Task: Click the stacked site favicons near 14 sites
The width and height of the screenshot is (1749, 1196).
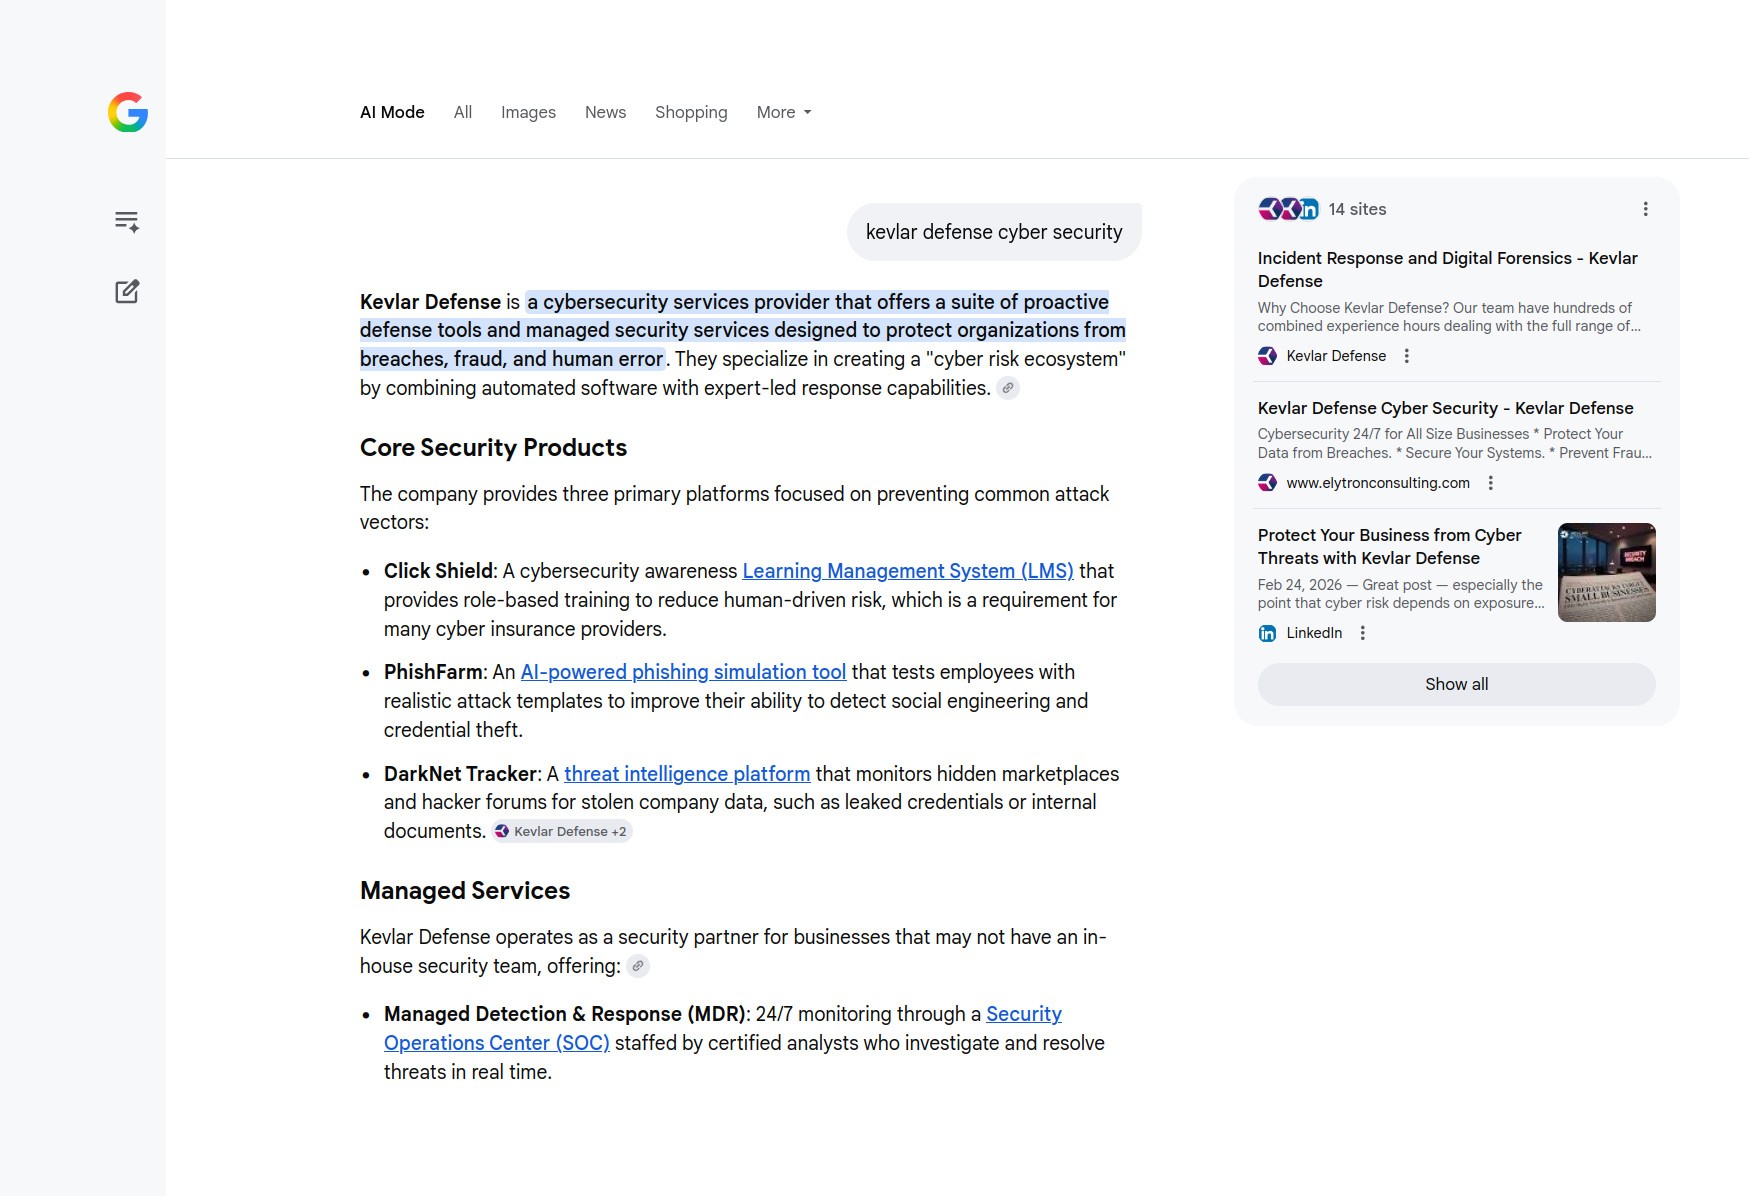Action: tap(1289, 209)
